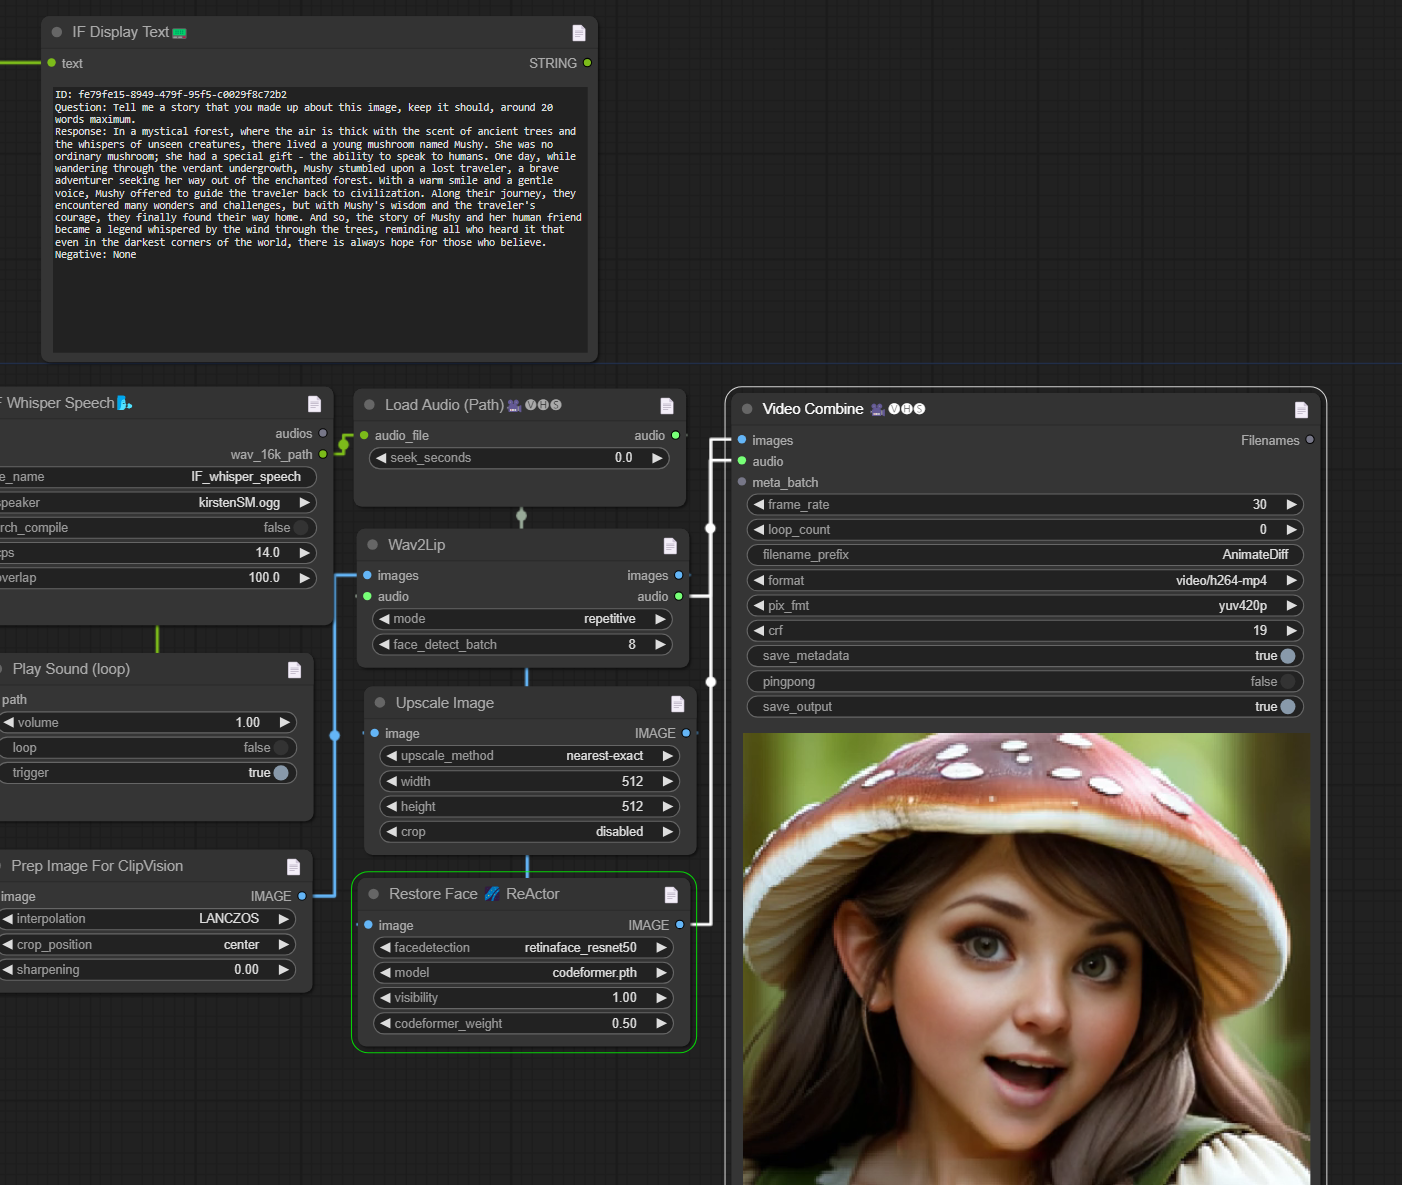Click the document icon on IF Display Text node
This screenshot has height=1185, width=1402.
(578, 33)
